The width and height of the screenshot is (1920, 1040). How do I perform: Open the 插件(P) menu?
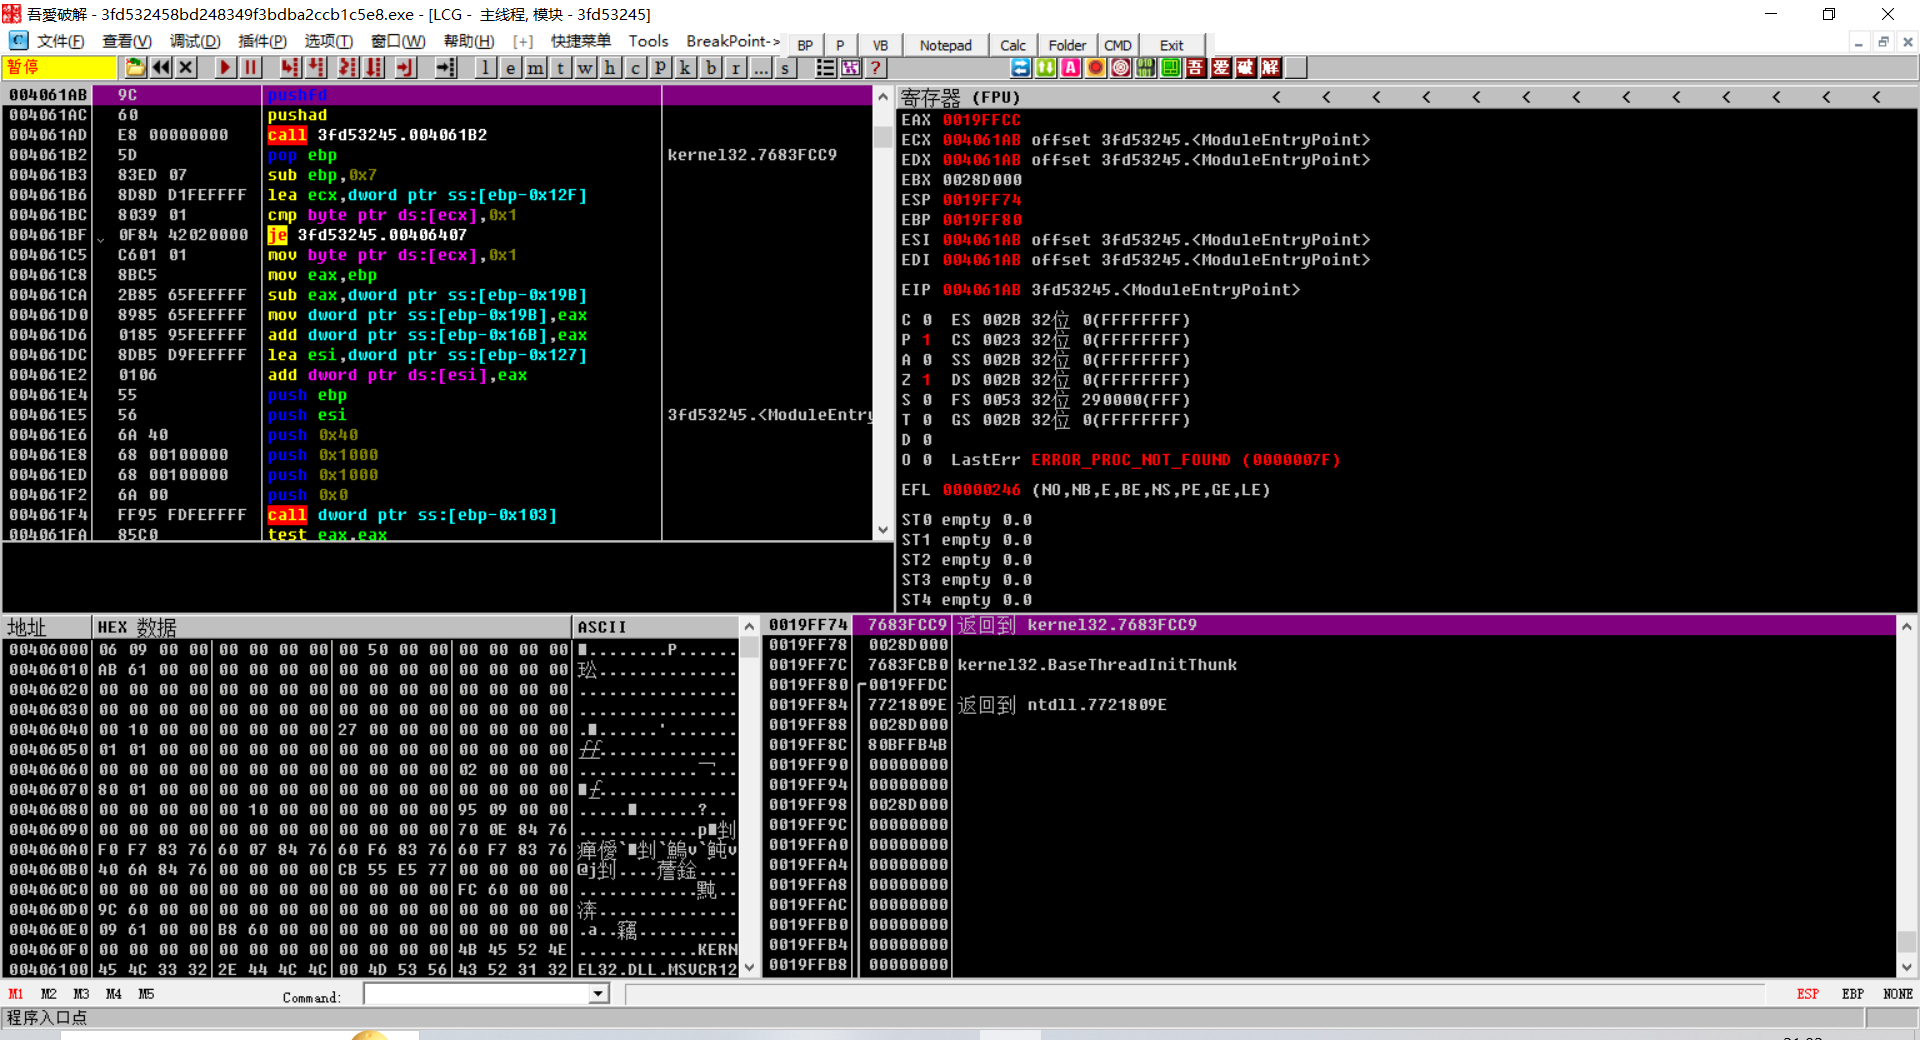pyautogui.click(x=262, y=41)
